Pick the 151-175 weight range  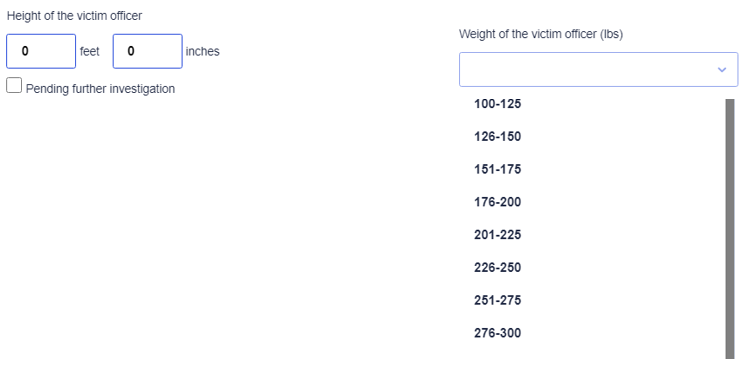(592, 169)
